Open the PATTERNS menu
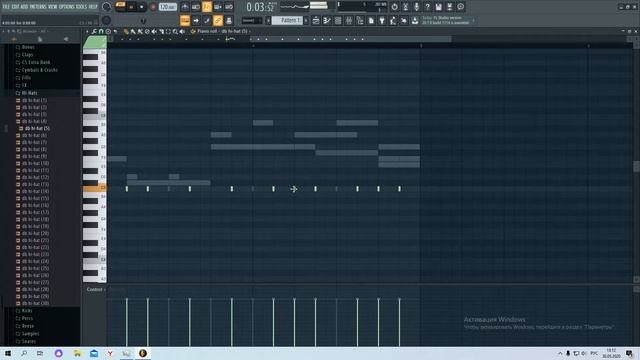Screen dimensions: 640x360 click(38, 7)
